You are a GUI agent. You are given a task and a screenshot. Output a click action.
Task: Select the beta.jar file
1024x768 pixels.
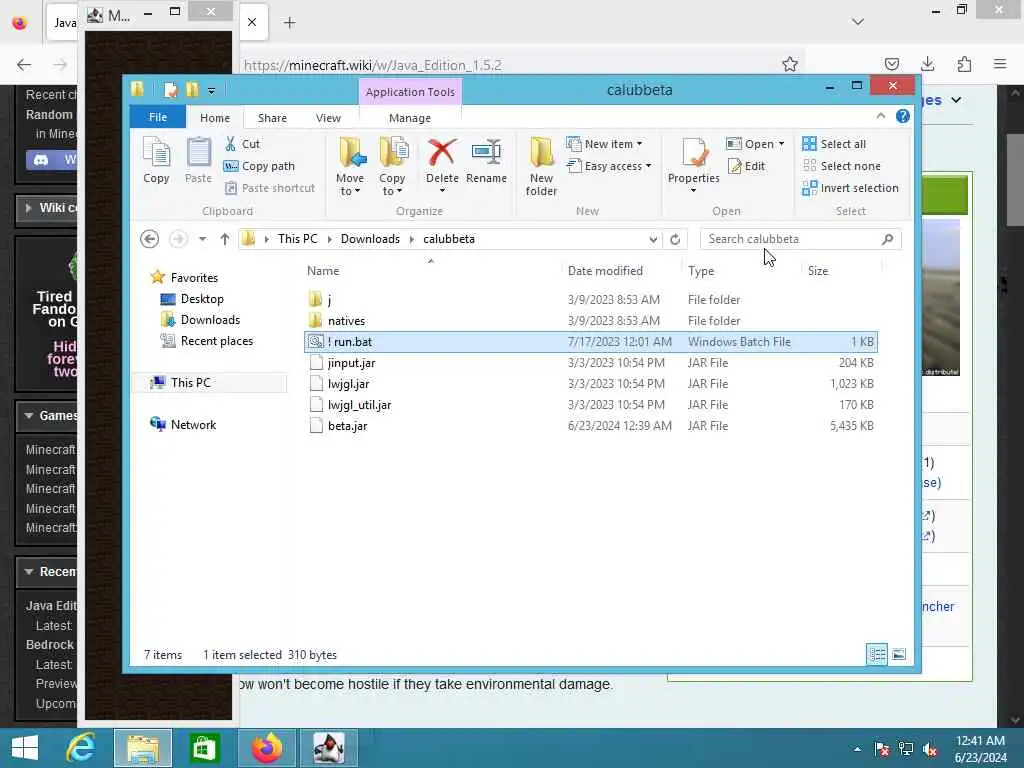click(592, 426)
